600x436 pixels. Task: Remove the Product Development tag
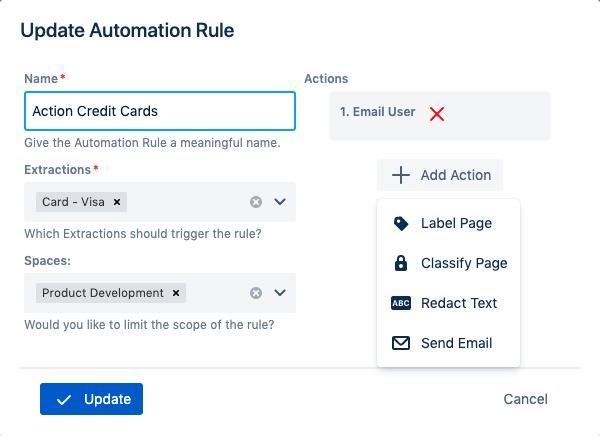click(x=176, y=293)
